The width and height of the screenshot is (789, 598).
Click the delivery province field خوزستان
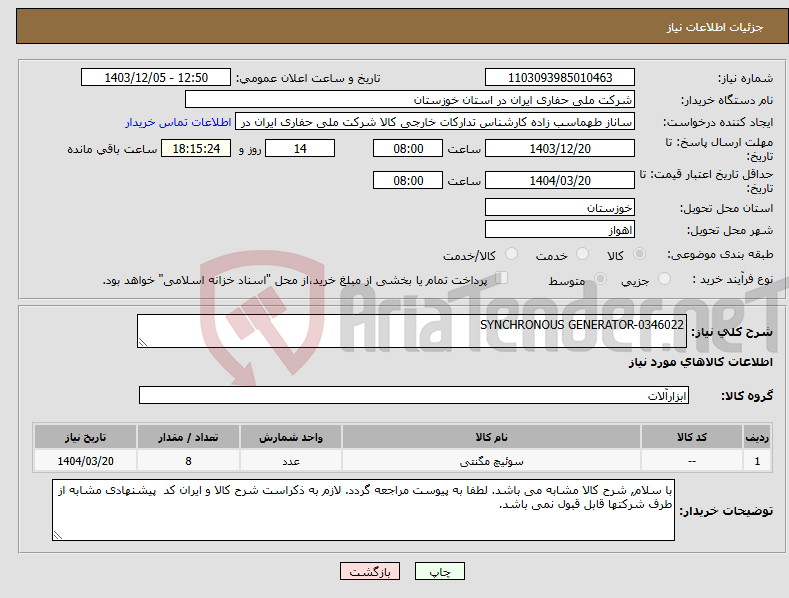pos(560,207)
